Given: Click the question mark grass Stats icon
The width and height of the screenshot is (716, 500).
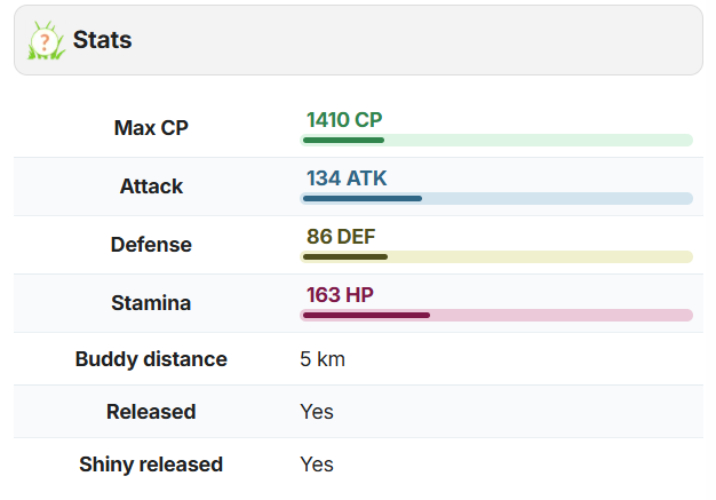Looking at the screenshot, I should (45, 41).
